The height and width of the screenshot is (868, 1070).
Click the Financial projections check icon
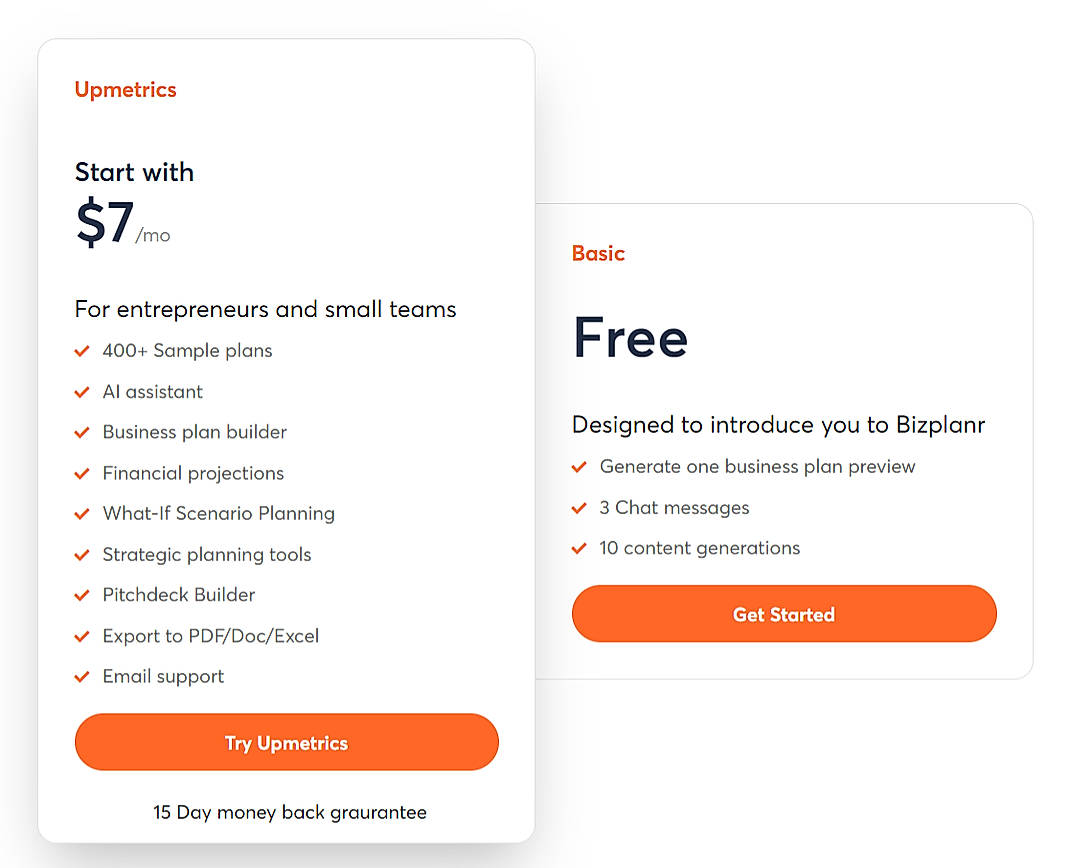point(82,473)
